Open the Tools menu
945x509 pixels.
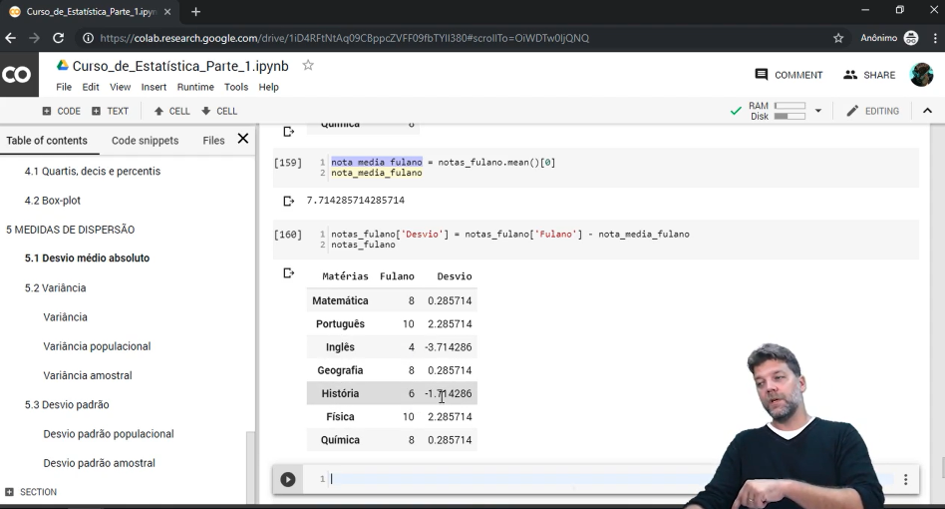click(236, 87)
